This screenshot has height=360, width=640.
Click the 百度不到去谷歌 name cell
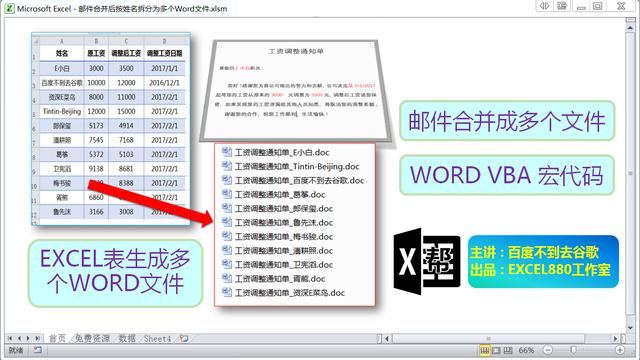coord(62,82)
